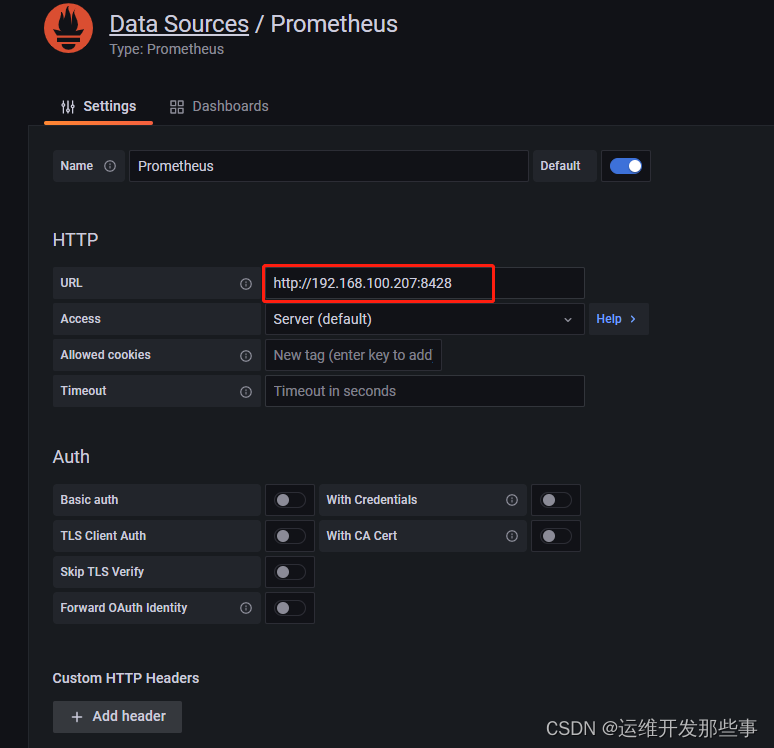Click the Add header button
The image size is (774, 748).
click(x=117, y=717)
